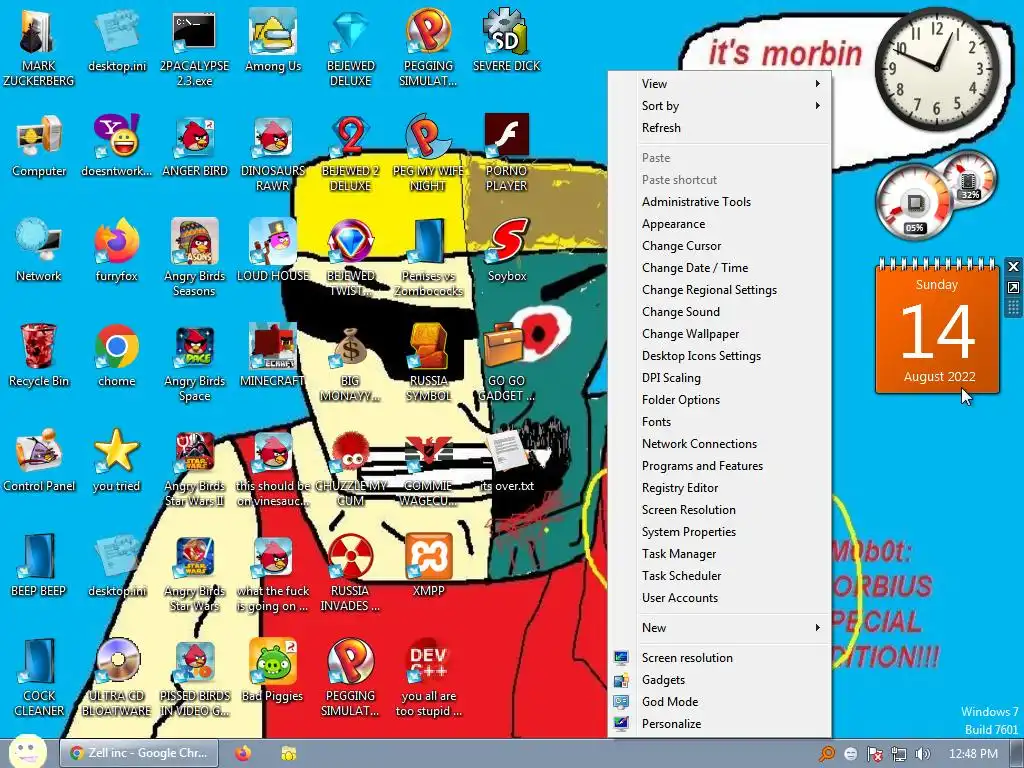Screen dimensions: 1024x768
Task: Open Administrative Tools from context menu
Action: coord(720,202)
